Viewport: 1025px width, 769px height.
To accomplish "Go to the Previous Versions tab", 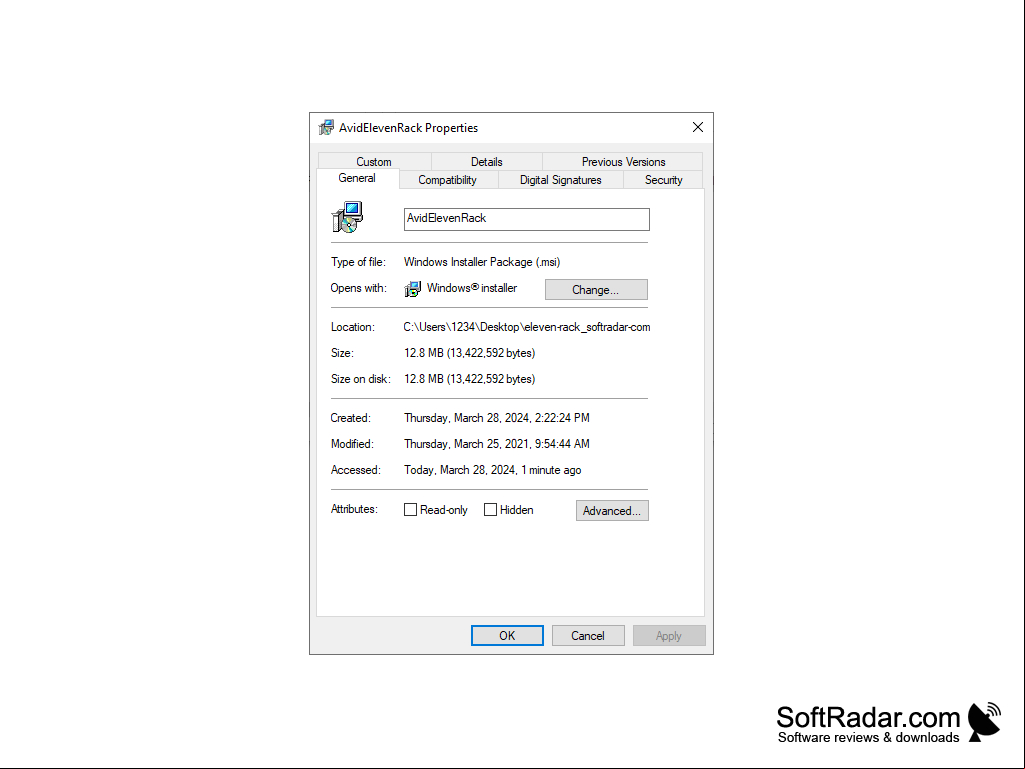I will tap(623, 162).
